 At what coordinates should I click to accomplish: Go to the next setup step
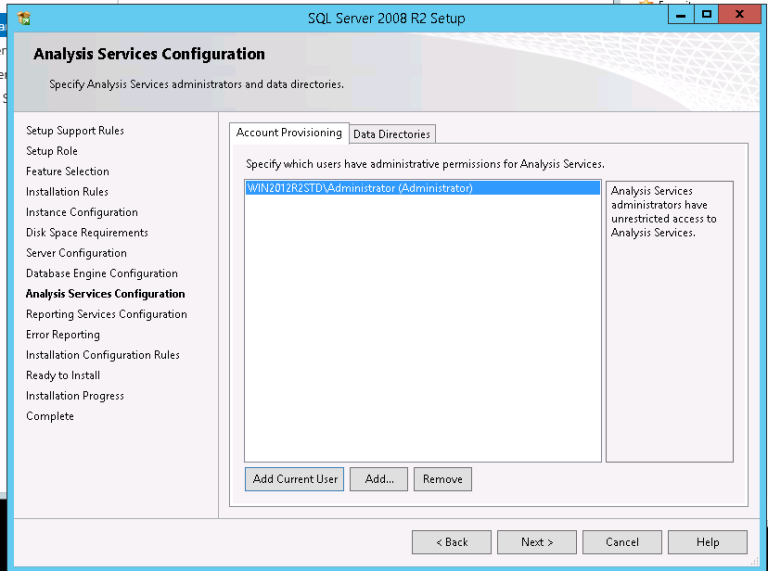coord(537,542)
